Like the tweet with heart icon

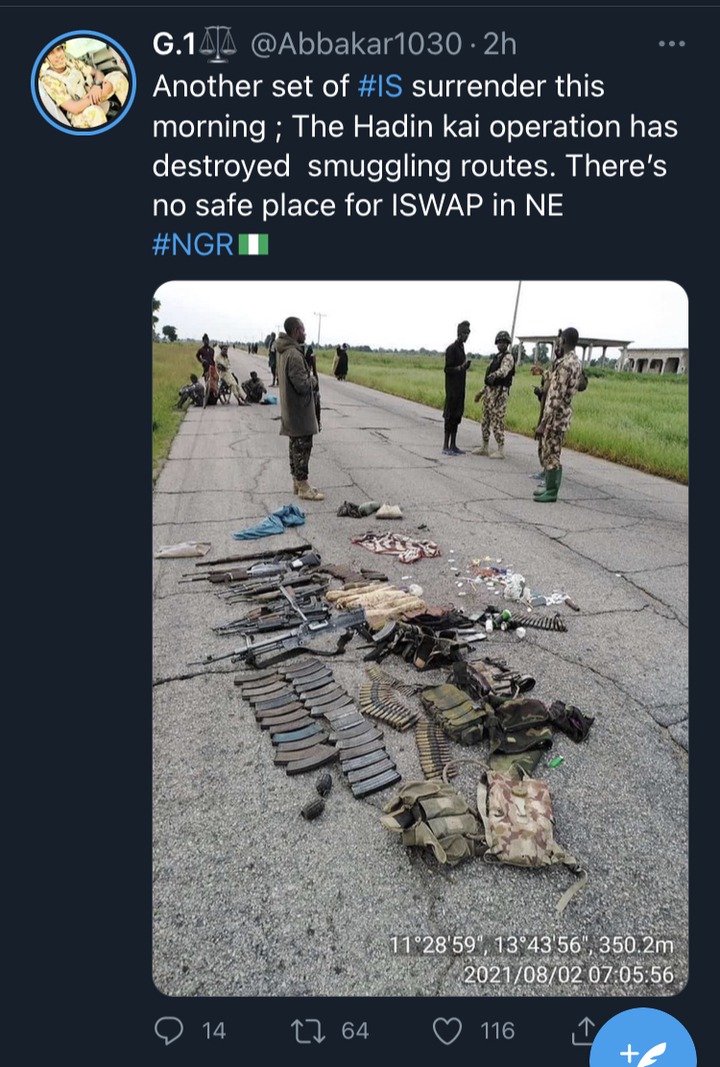click(448, 1031)
